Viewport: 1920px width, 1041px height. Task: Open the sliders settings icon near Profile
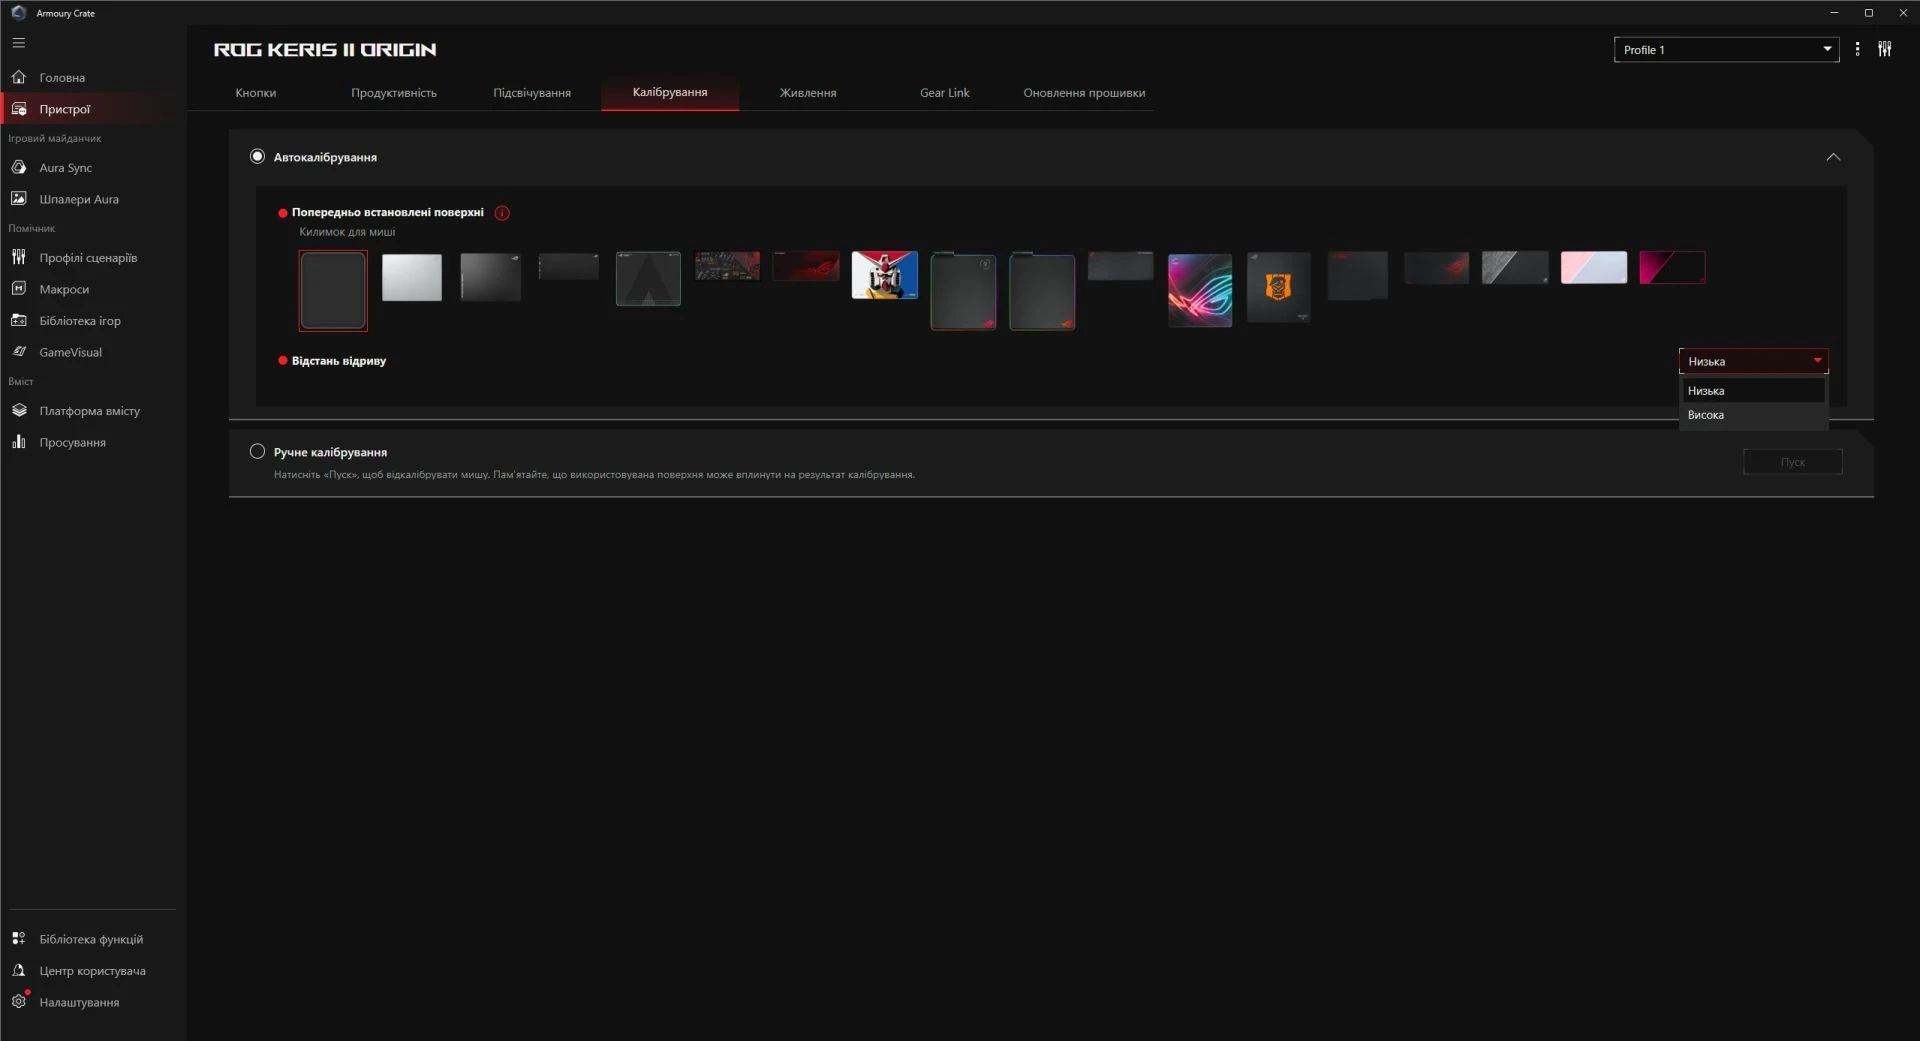1884,49
